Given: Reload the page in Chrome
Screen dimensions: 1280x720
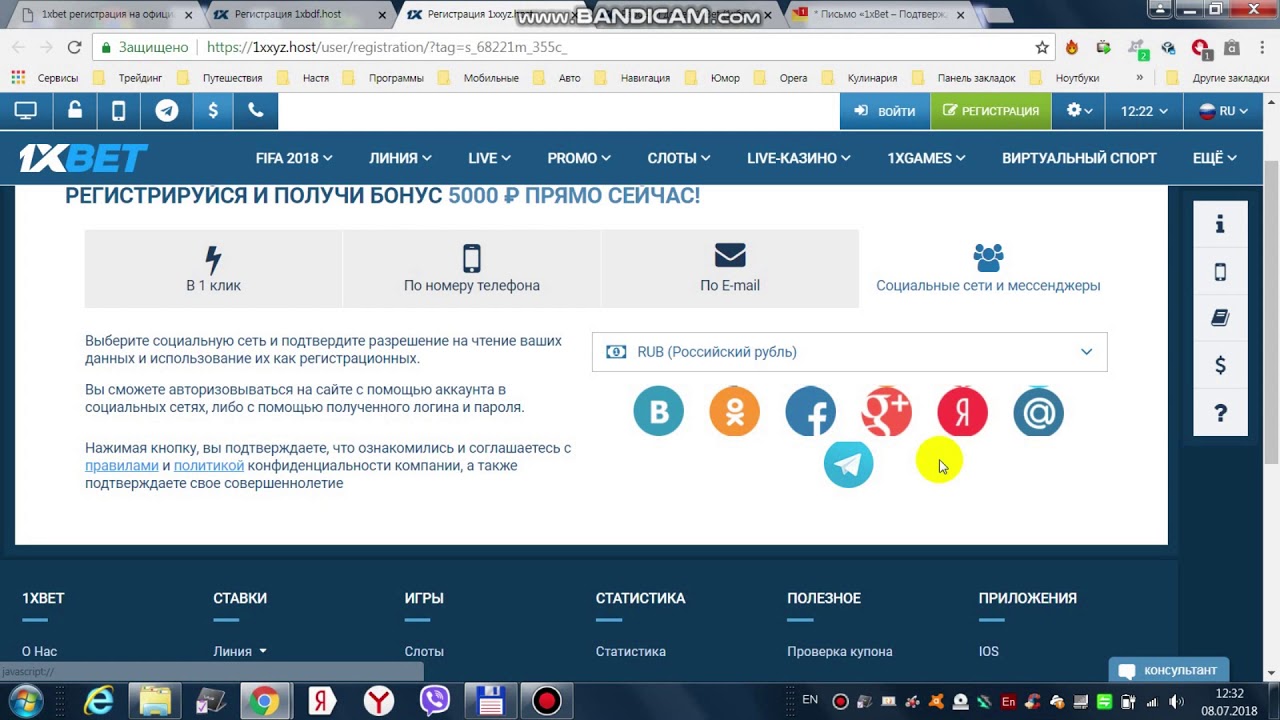Looking at the screenshot, I should pos(74,47).
